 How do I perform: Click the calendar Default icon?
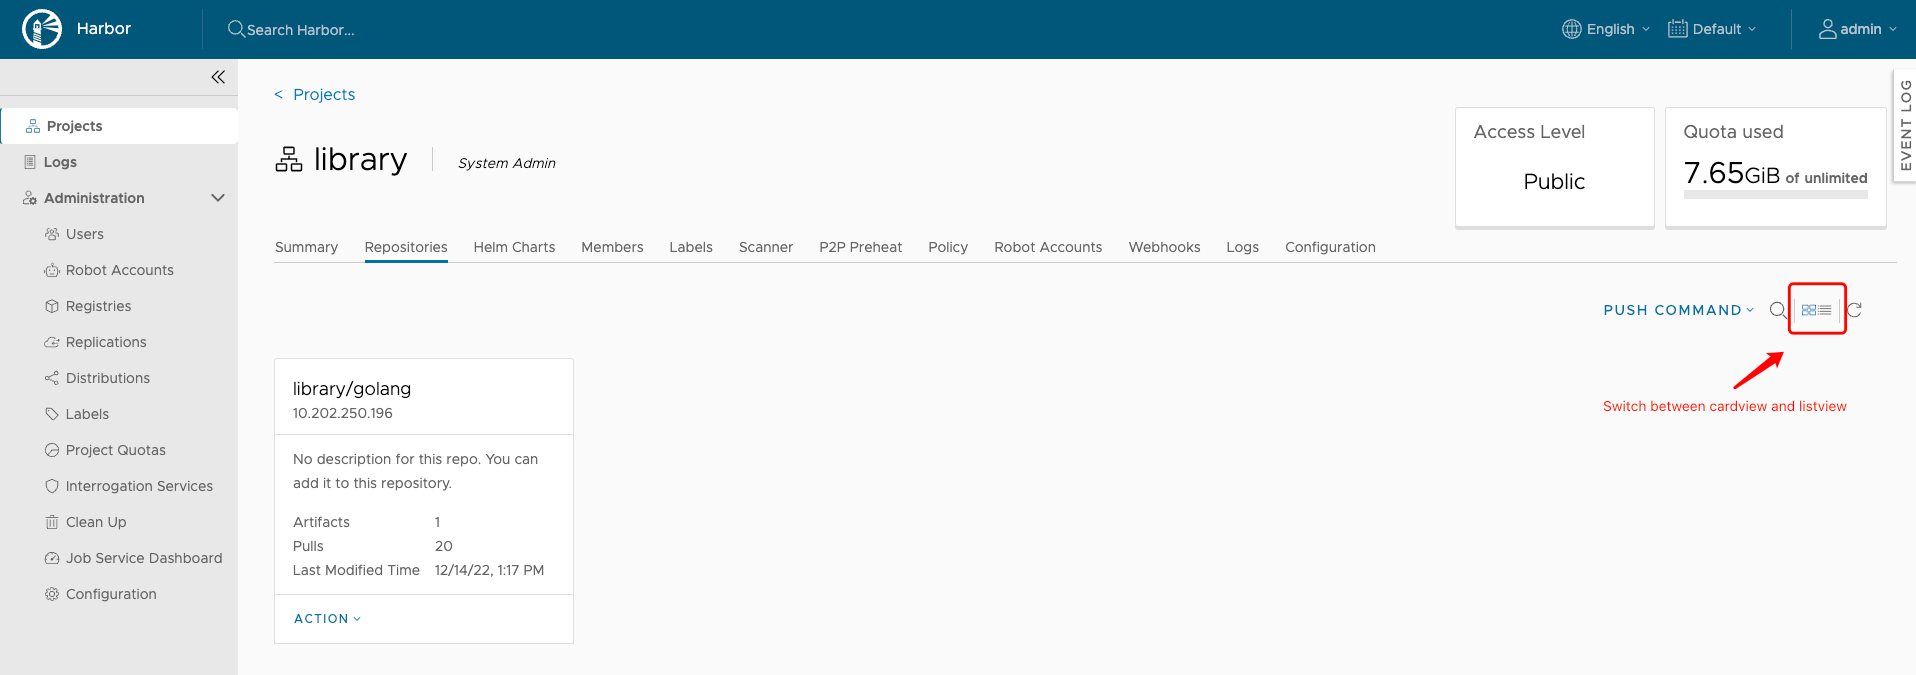(x=1678, y=29)
